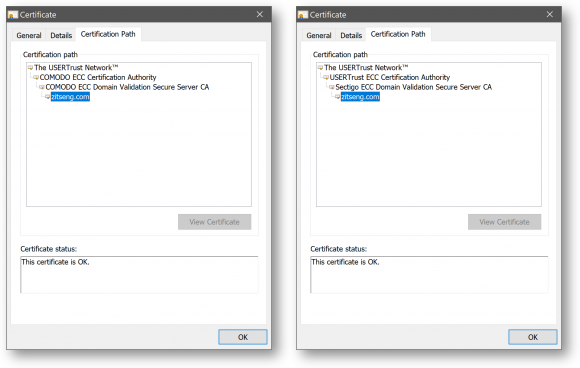
Task: Select COMODO ECC Domain Validation Secure Server CA
Action: tap(127, 87)
